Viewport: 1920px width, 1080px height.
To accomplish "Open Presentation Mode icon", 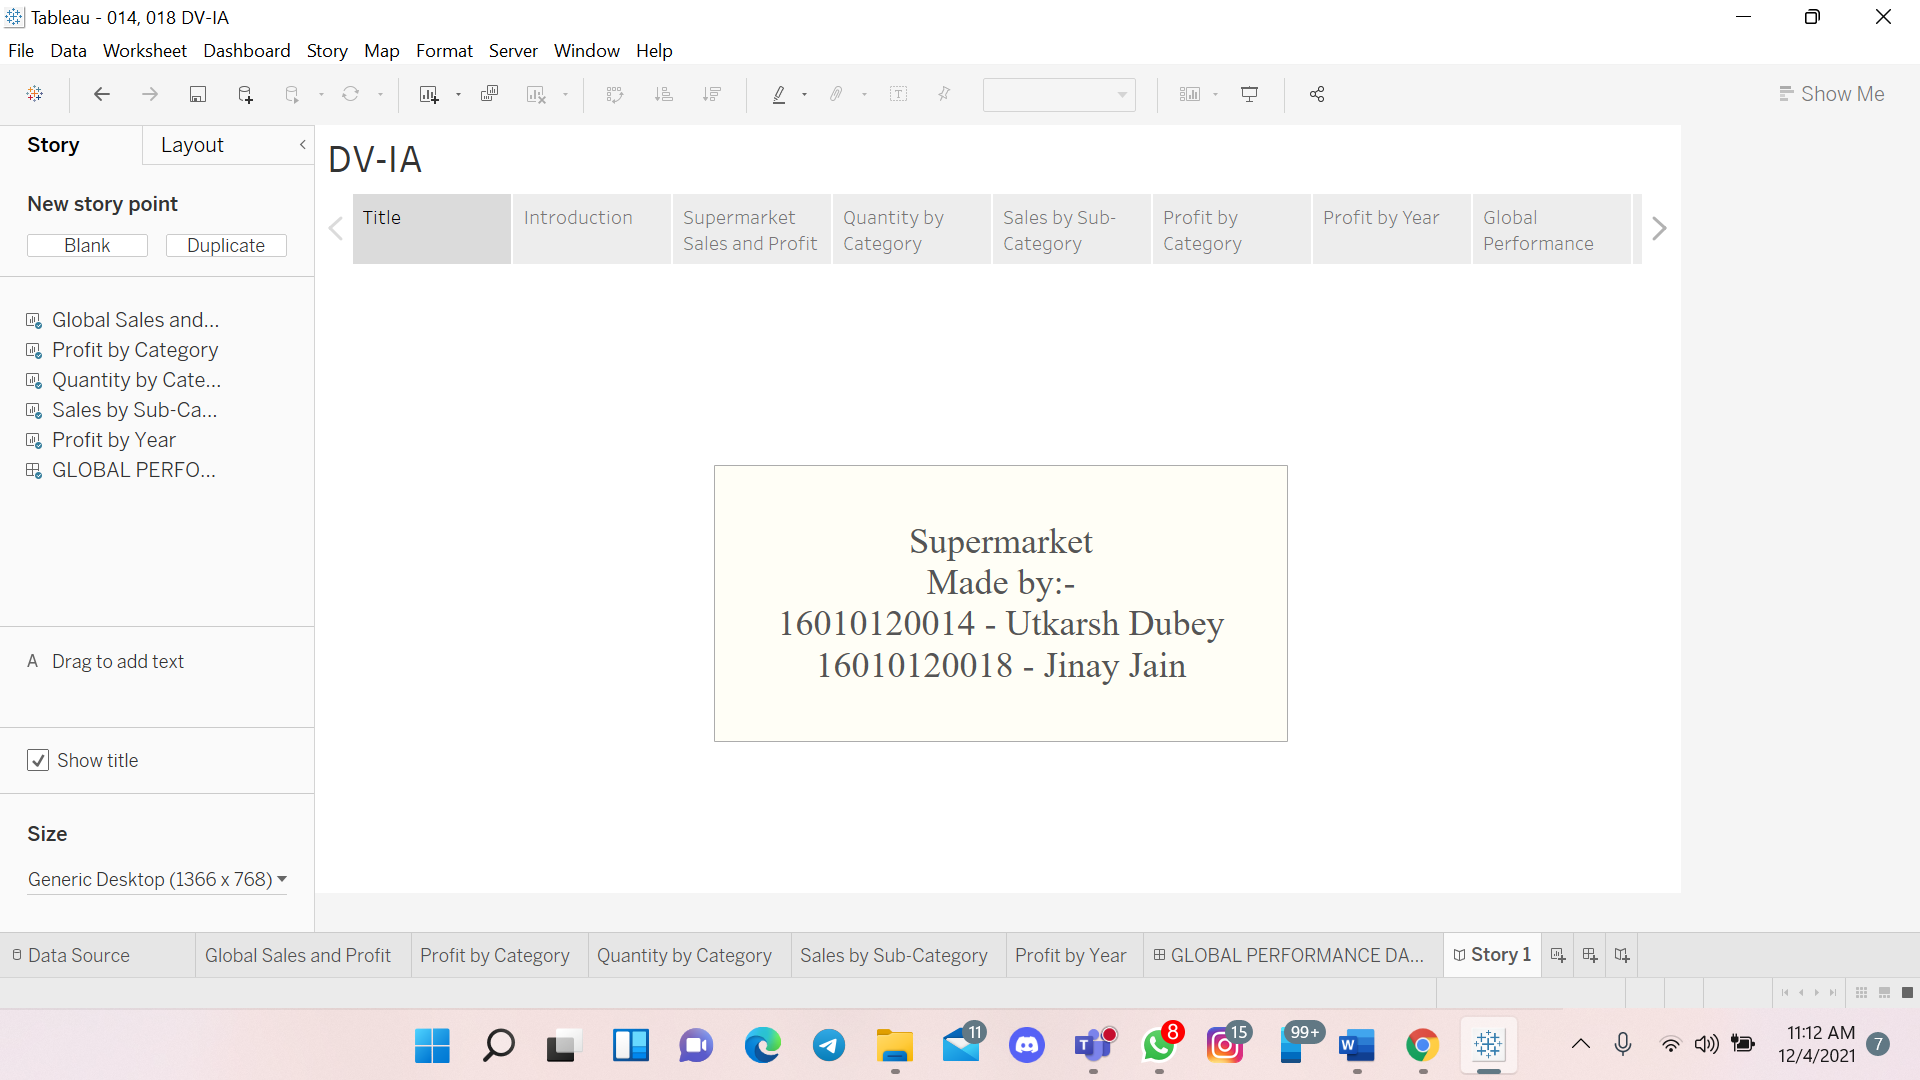I will 1250,94.
